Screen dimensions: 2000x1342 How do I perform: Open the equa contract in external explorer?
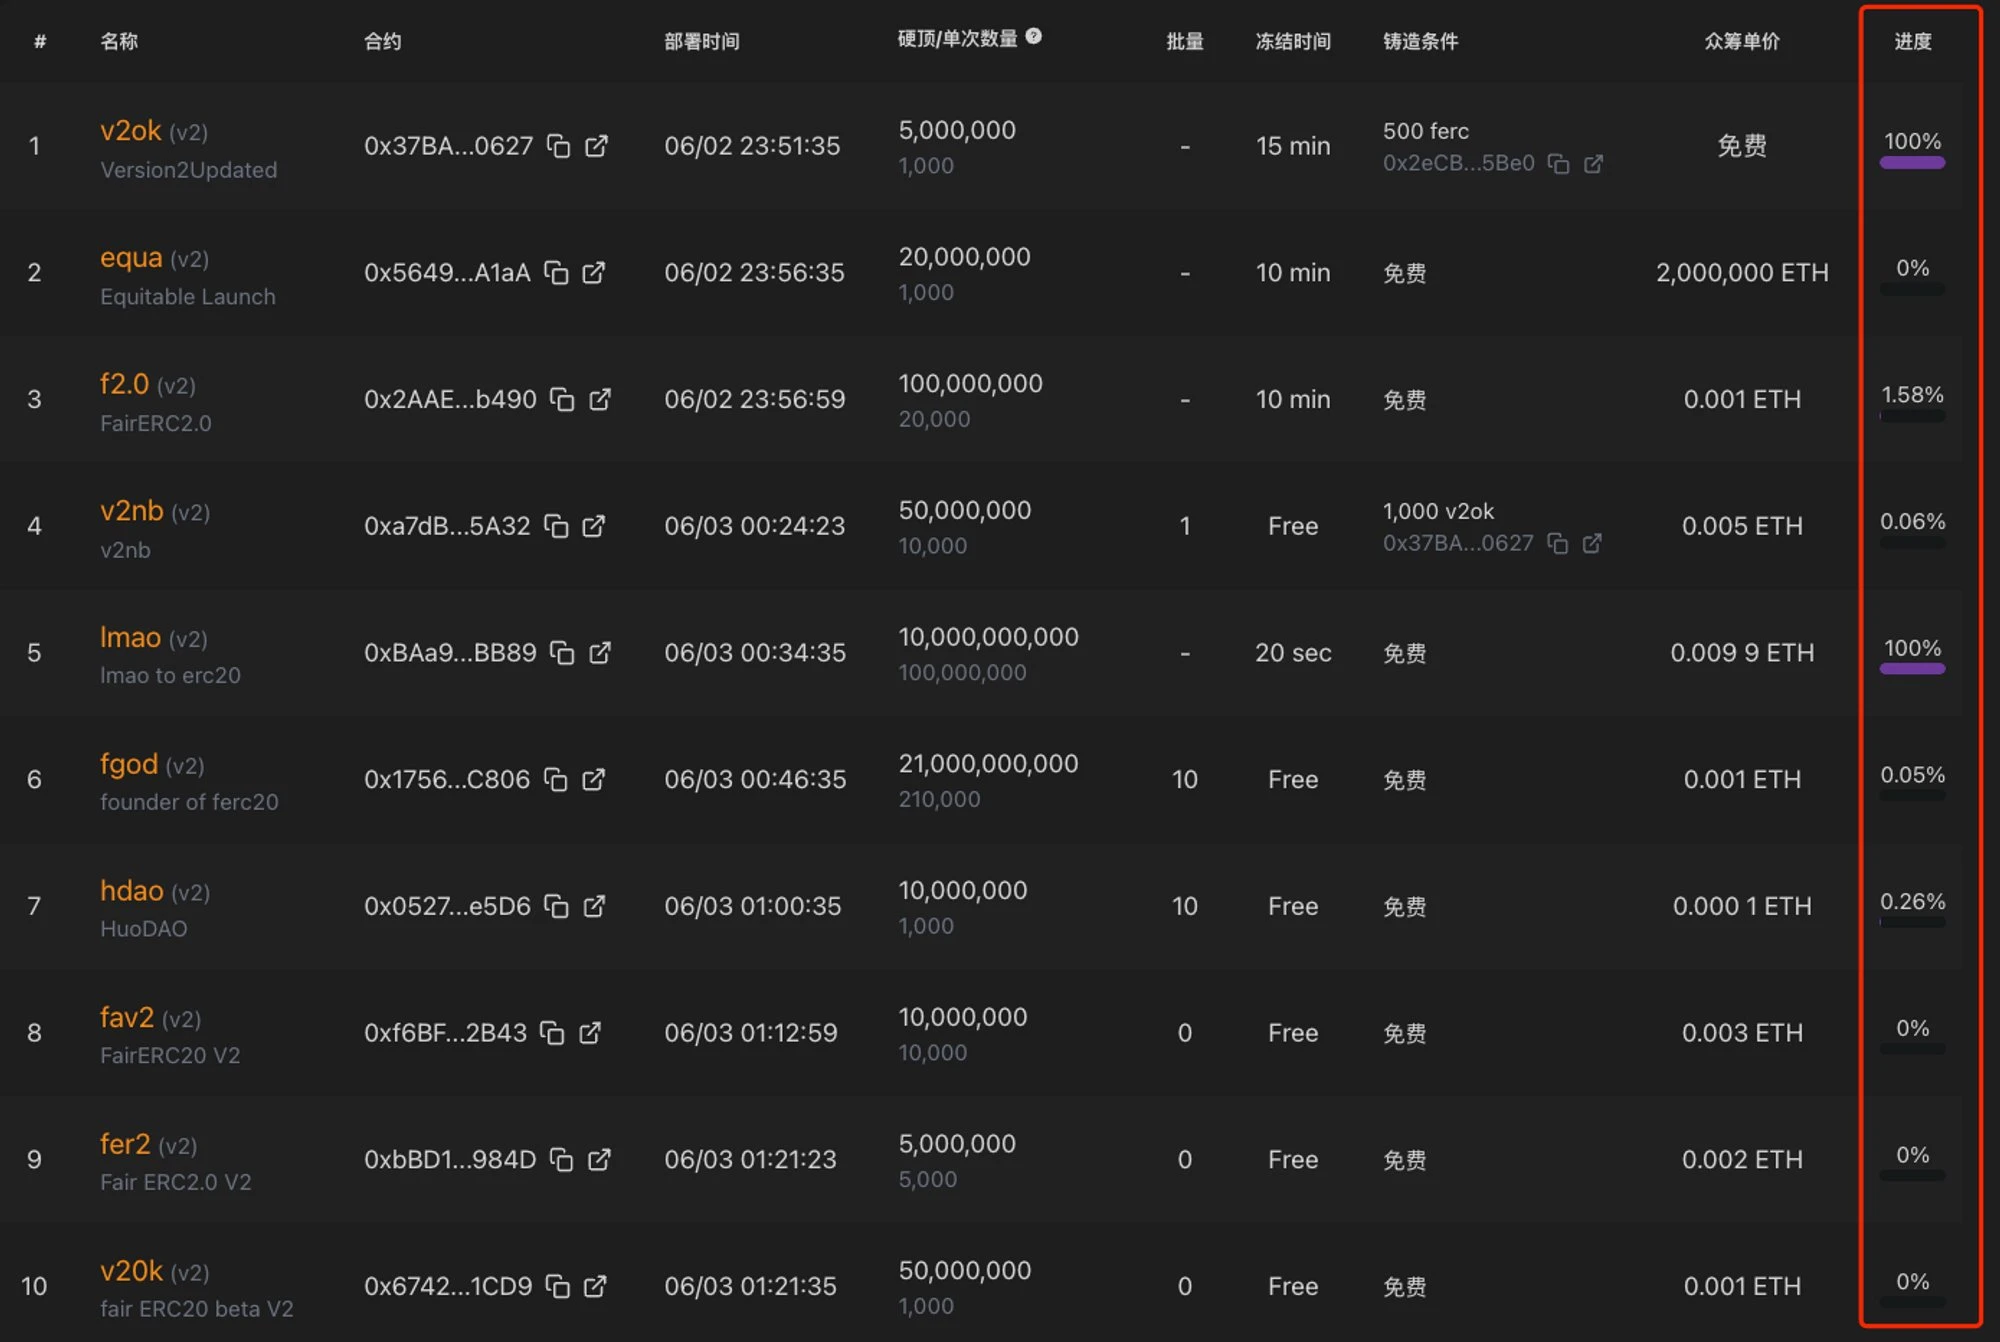tap(594, 273)
